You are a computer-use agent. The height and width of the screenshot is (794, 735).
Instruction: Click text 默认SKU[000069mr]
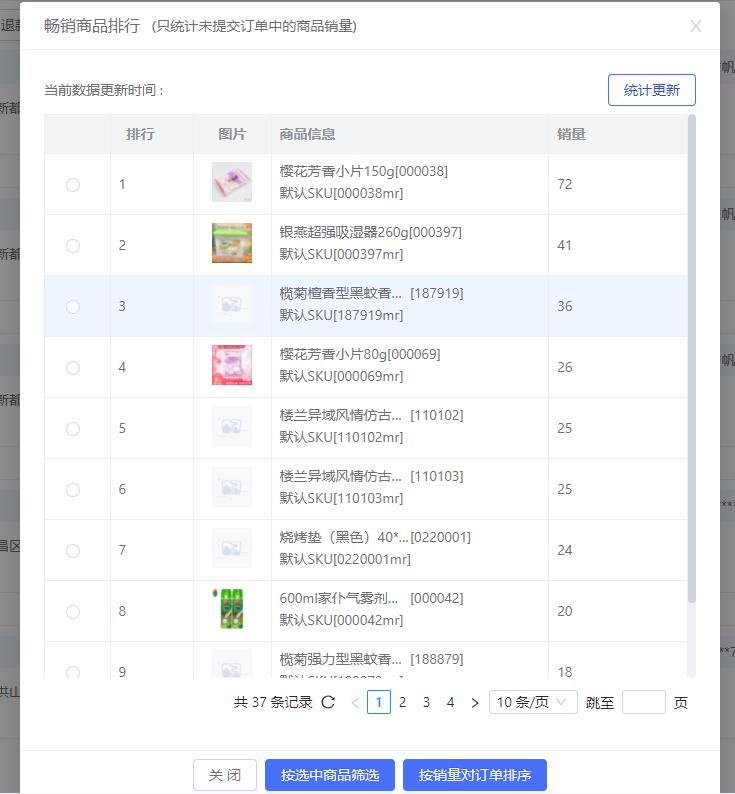pyautogui.click(x=341, y=376)
